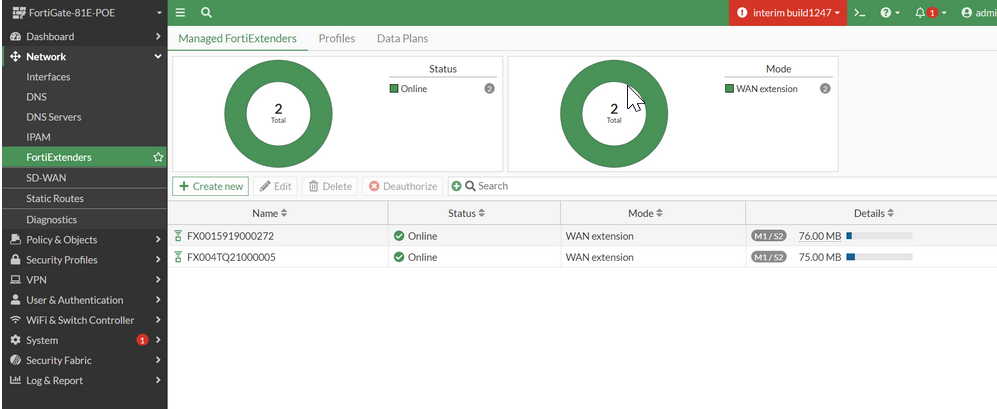The width and height of the screenshot is (997, 409).
Task: Open the global search magnifier icon
Action: [x=206, y=13]
